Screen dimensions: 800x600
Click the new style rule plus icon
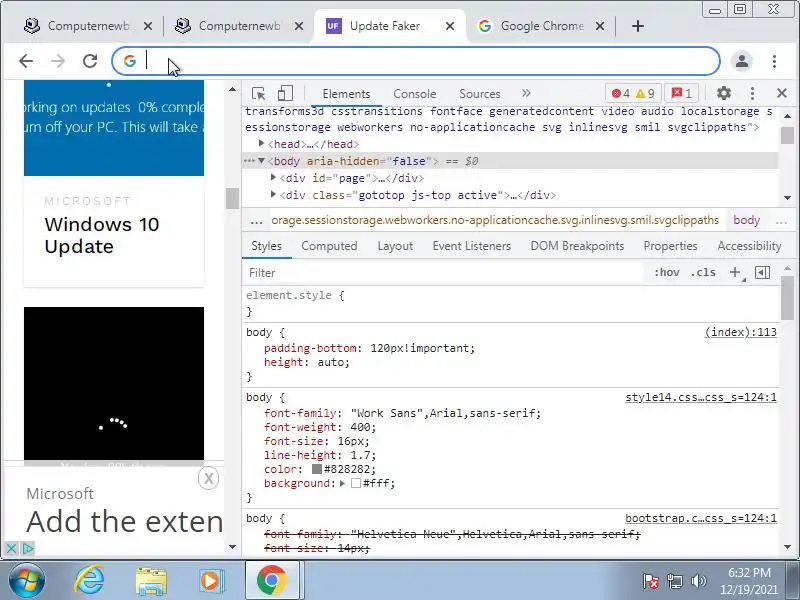tap(735, 272)
